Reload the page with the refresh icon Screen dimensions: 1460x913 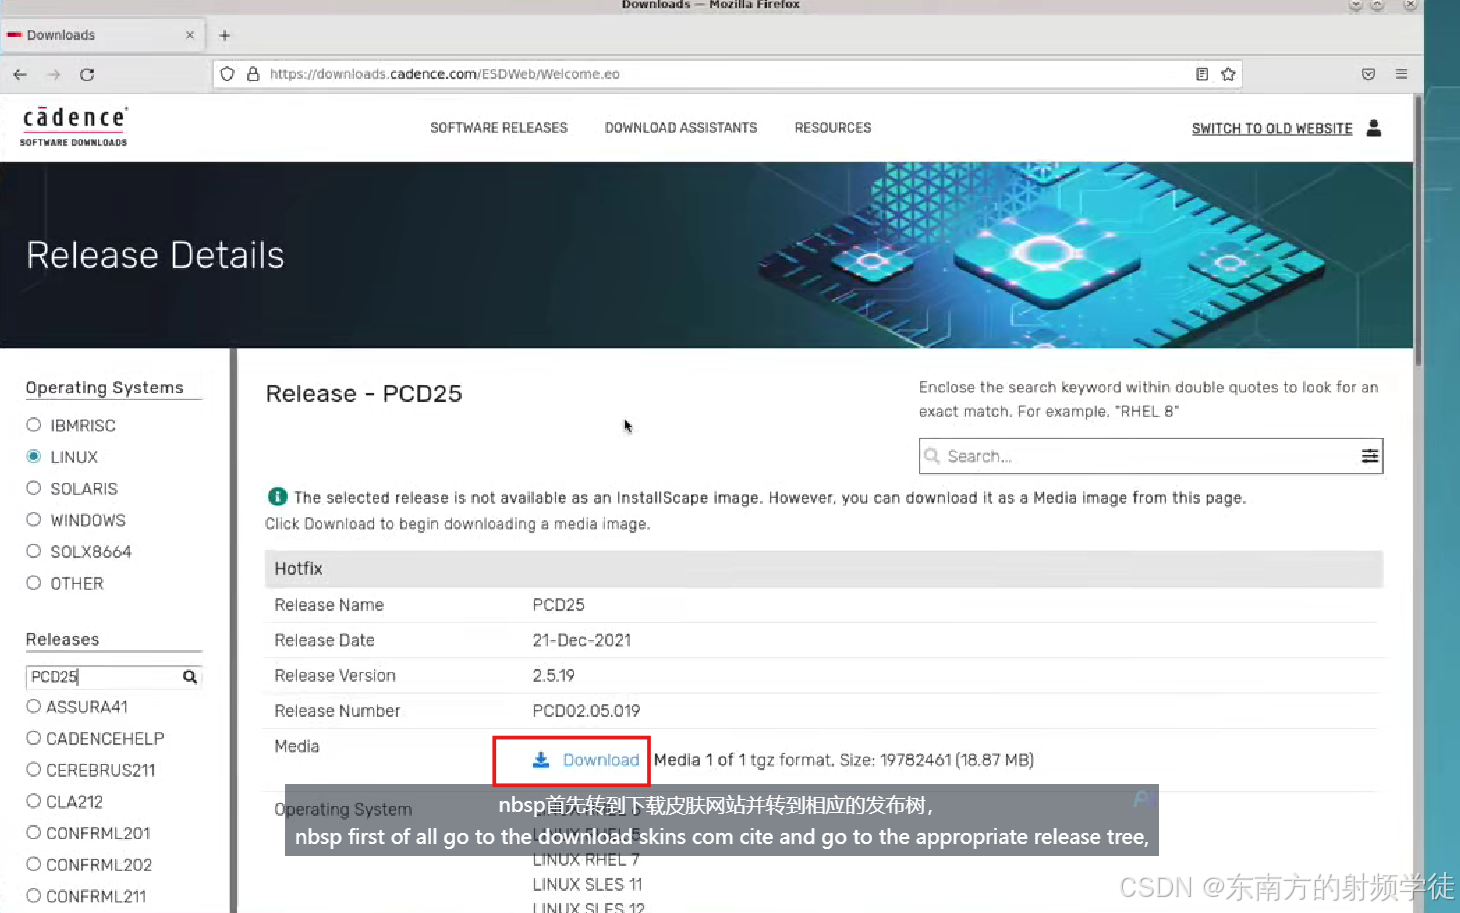pyautogui.click(x=87, y=75)
